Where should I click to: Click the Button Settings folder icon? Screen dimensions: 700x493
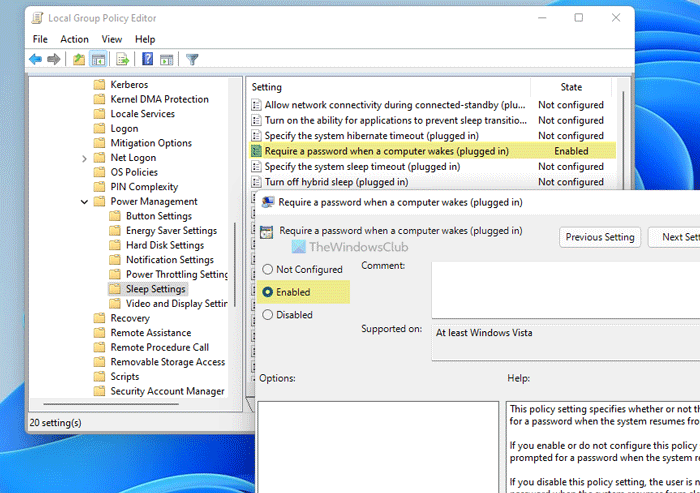click(115, 216)
